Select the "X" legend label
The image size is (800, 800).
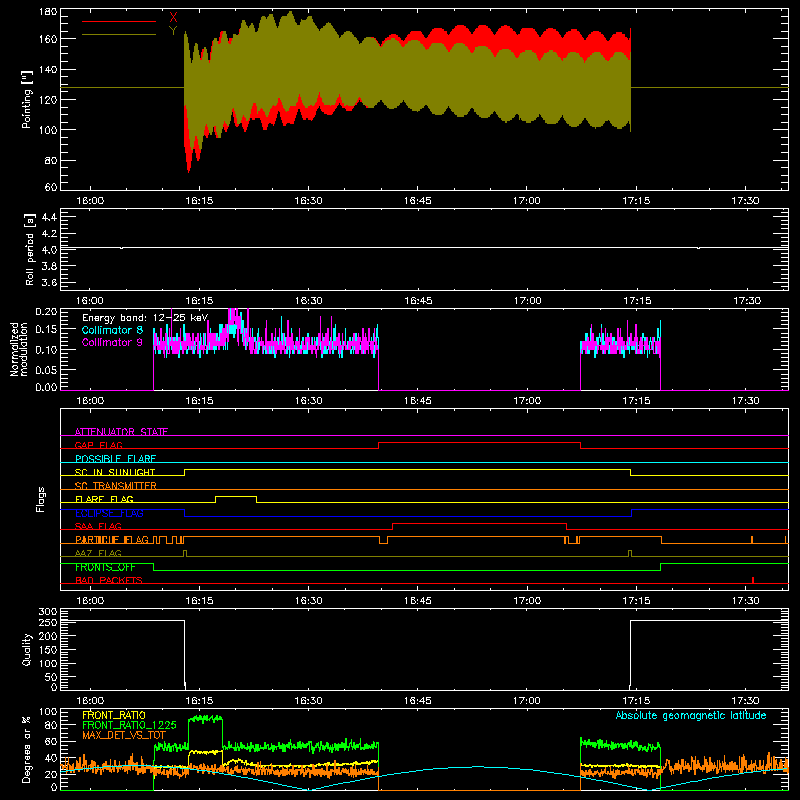[x=173, y=18]
